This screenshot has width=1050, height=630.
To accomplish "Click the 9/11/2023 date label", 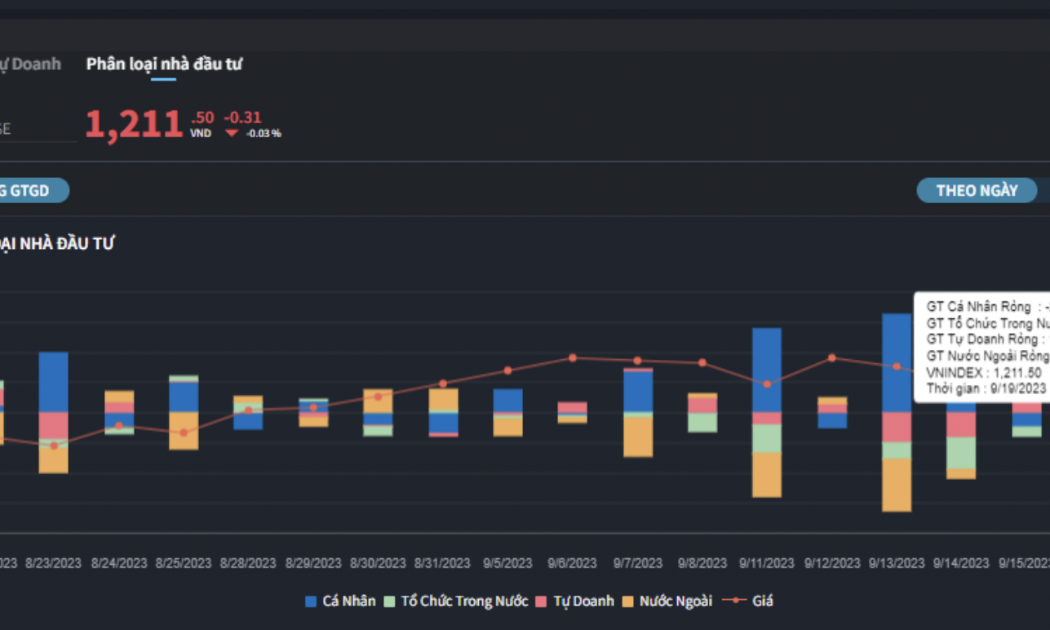I will click(x=767, y=564).
